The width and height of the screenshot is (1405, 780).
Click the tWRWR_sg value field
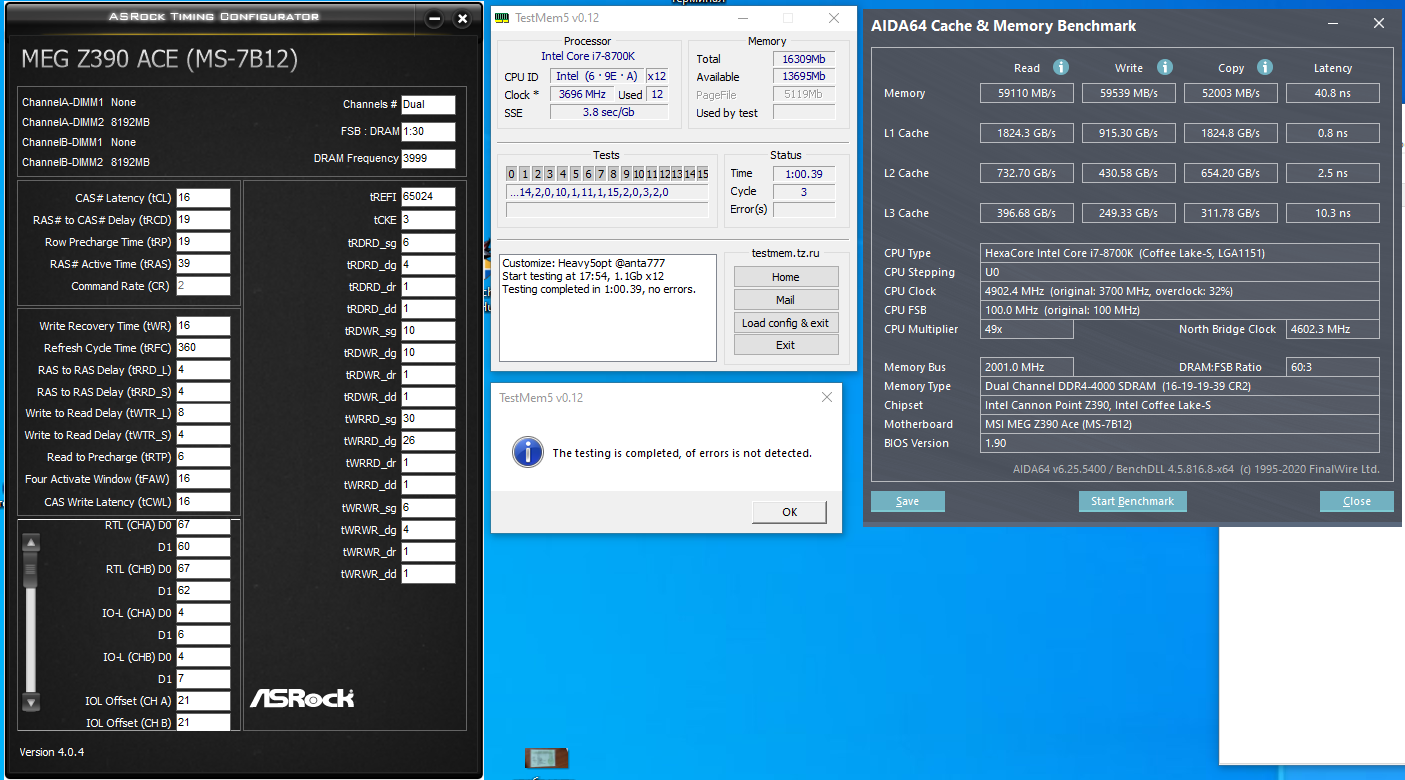428,508
